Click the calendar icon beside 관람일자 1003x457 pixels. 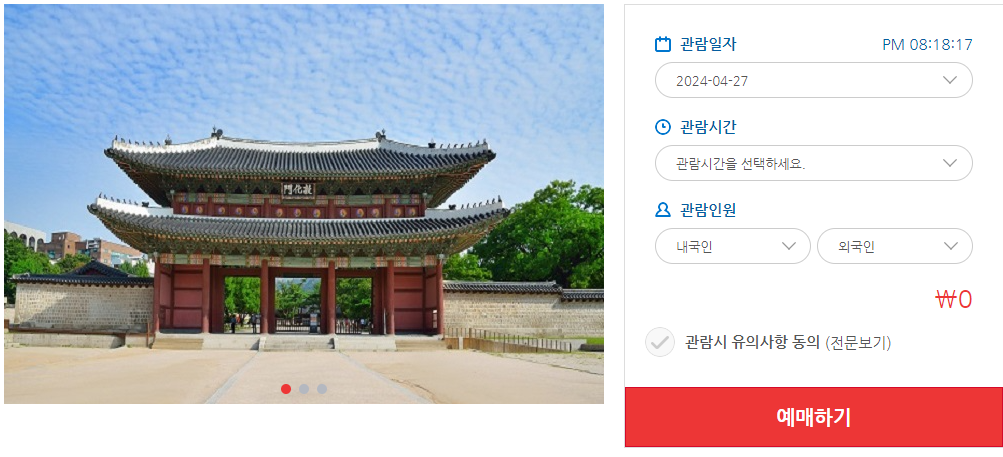pos(663,44)
